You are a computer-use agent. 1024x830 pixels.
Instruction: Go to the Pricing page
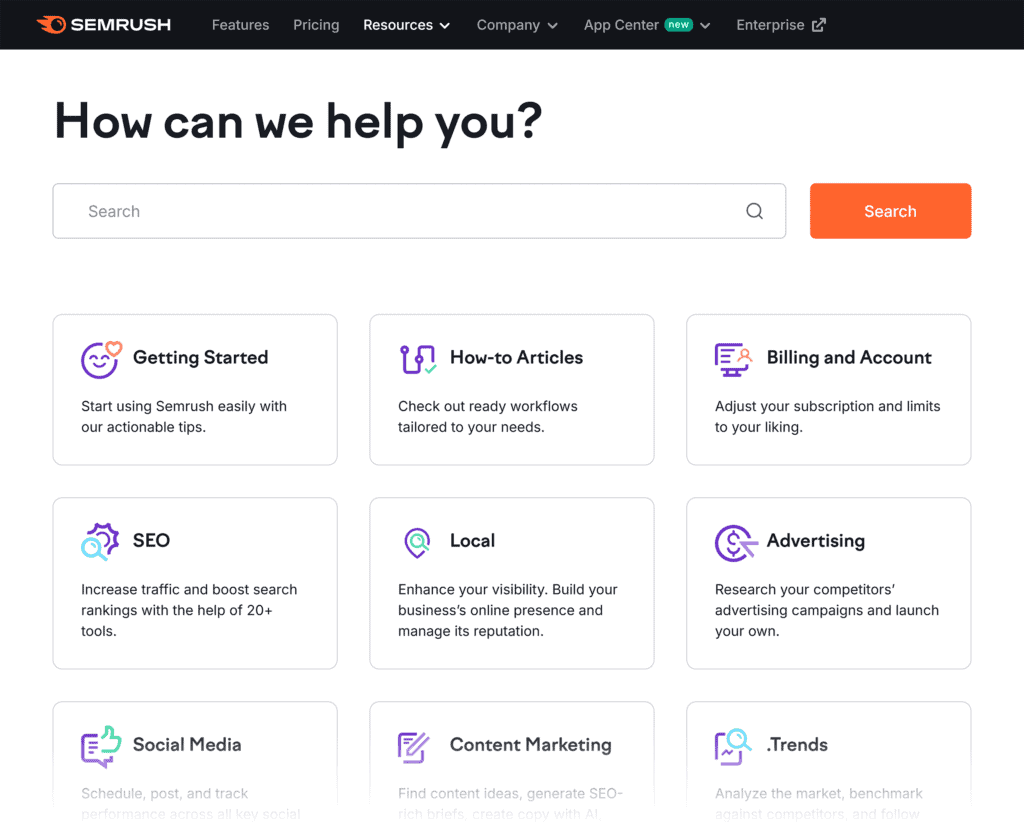tap(316, 25)
